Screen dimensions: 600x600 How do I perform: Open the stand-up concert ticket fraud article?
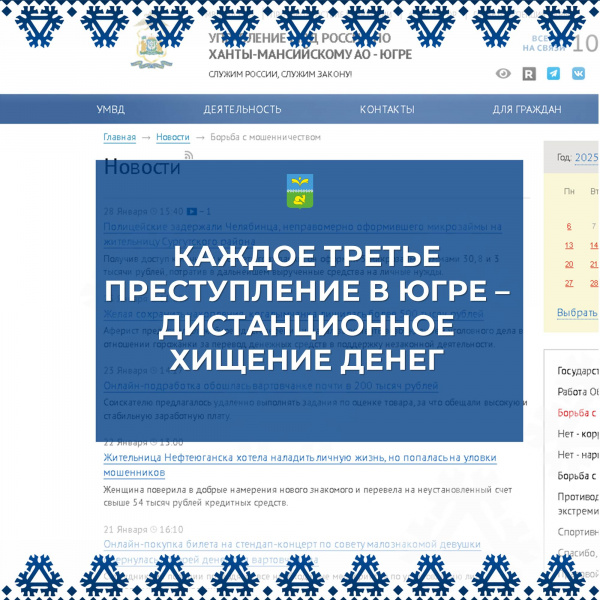pyautogui.click(x=292, y=544)
